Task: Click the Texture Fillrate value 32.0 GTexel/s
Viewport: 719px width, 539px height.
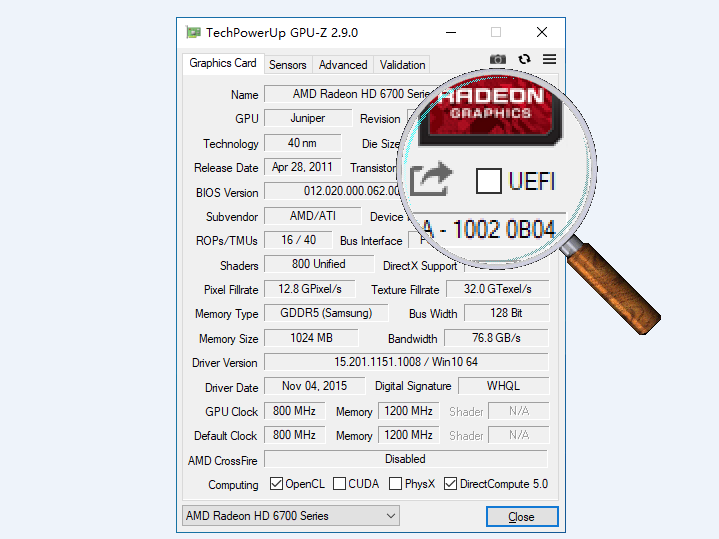Action: coord(498,289)
